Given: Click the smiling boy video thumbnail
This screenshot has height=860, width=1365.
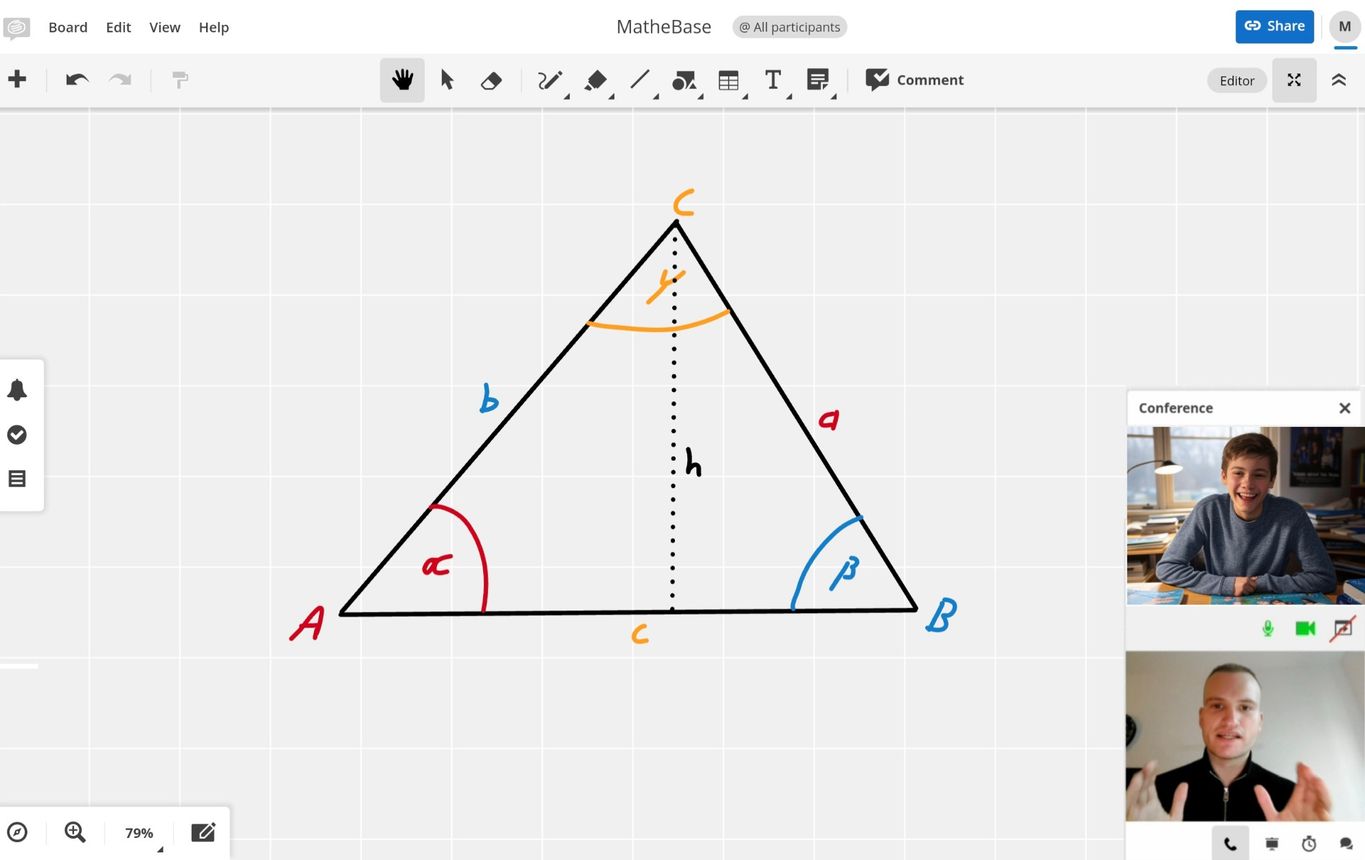Looking at the screenshot, I should [x=1246, y=516].
